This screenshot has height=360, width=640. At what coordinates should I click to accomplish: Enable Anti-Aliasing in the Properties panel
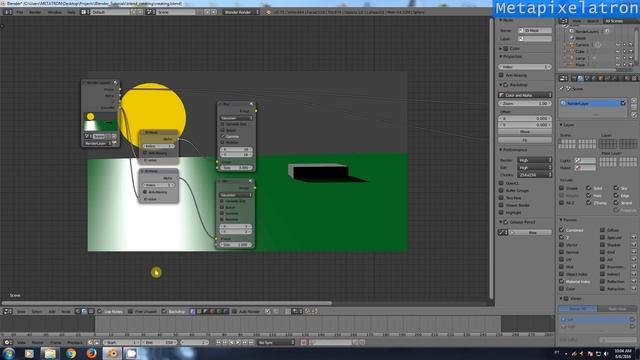(x=501, y=75)
